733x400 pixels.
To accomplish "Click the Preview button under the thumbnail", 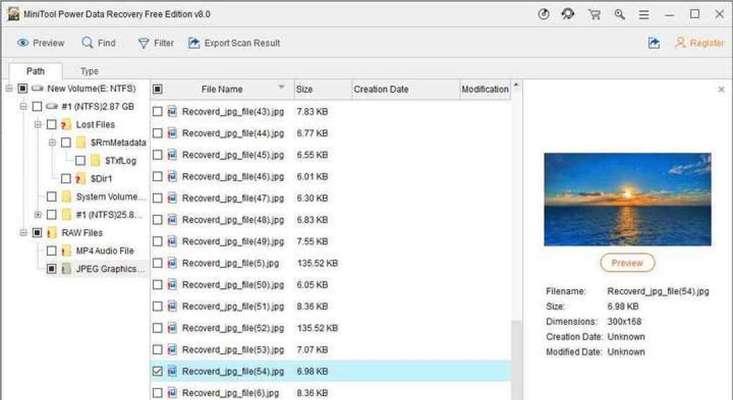I will click(x=627, y=263).
